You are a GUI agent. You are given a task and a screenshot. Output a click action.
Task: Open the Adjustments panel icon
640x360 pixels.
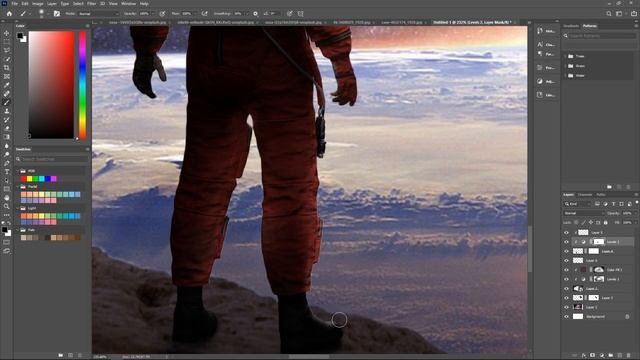(x=540, y=81)
